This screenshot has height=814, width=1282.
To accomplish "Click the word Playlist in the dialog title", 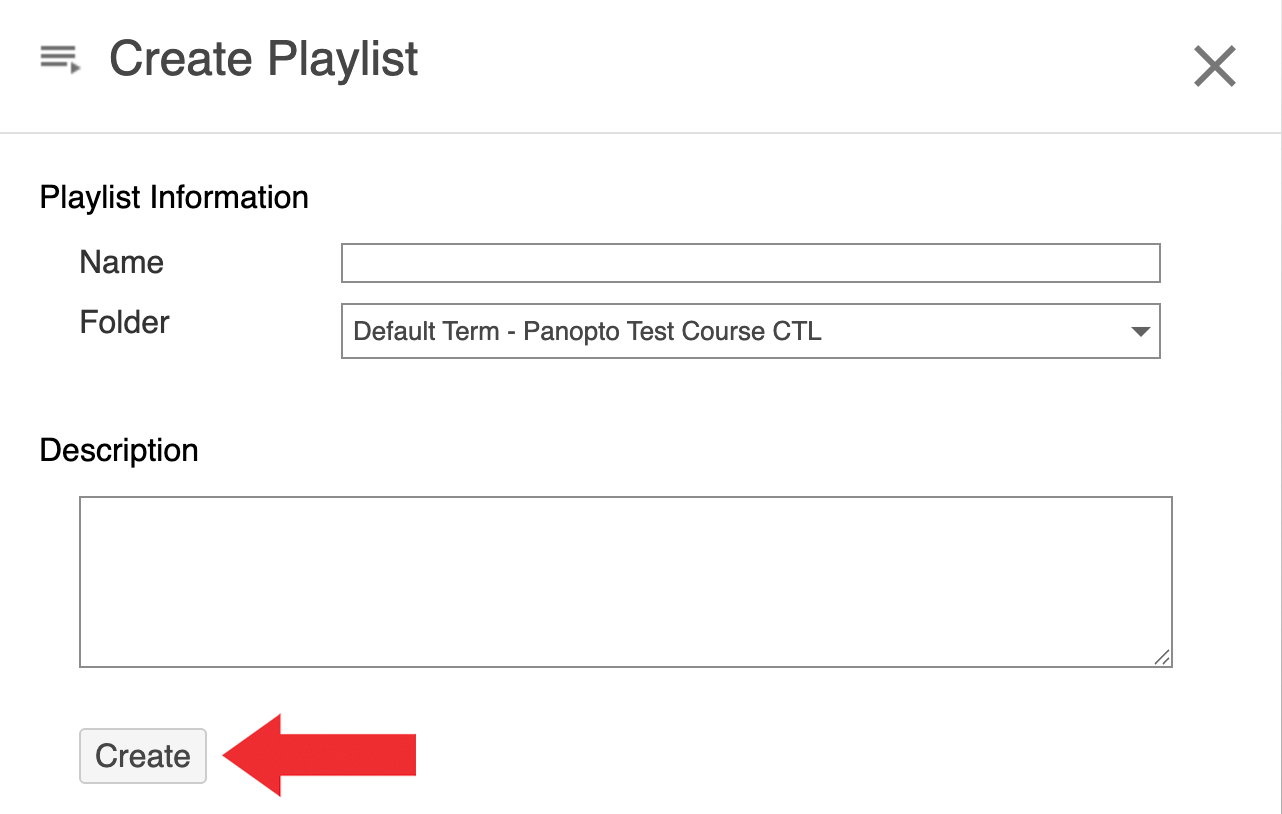I will [x=343, y=60].
